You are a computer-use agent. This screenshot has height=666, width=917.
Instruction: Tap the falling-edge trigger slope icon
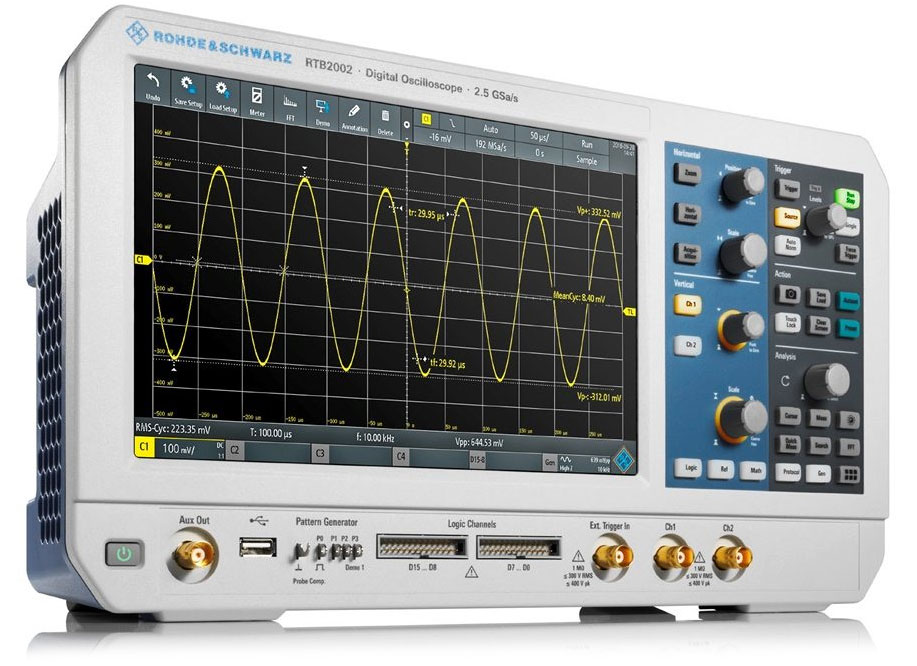452,123
